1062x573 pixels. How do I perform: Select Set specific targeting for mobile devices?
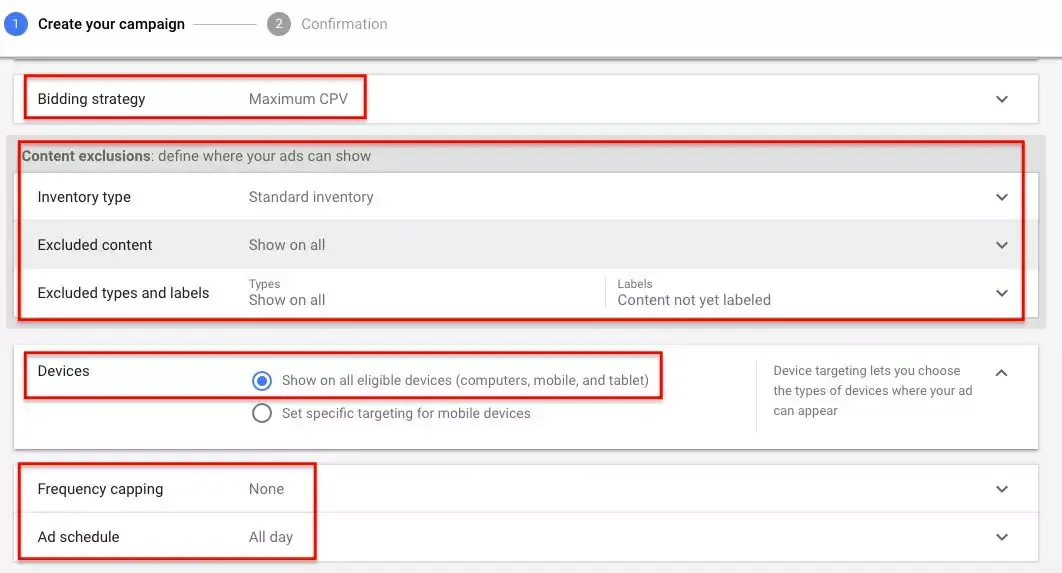[262, 413]
